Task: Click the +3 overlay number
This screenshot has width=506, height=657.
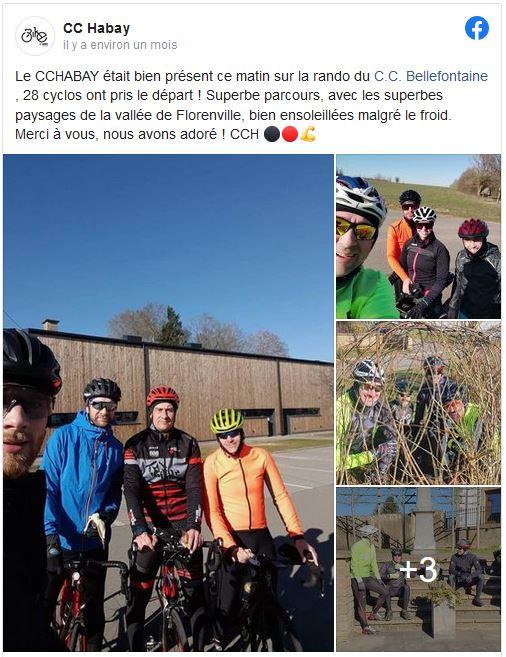Action: point(418,569)
